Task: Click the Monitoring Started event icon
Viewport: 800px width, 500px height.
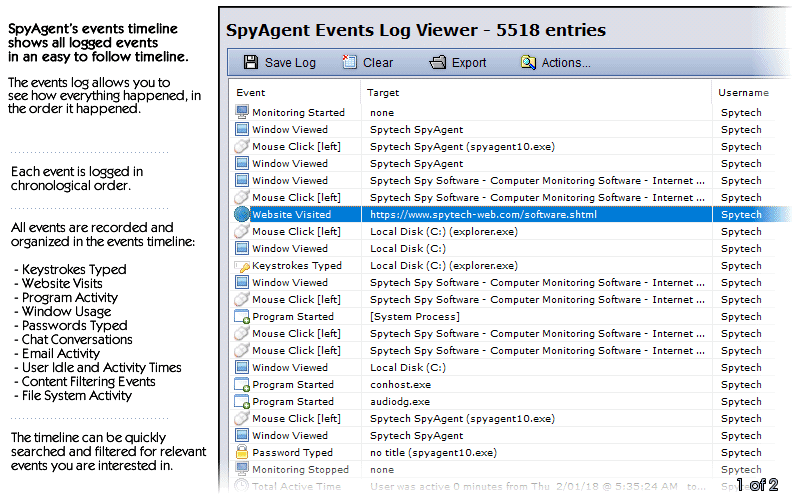Action: (241, 113)
